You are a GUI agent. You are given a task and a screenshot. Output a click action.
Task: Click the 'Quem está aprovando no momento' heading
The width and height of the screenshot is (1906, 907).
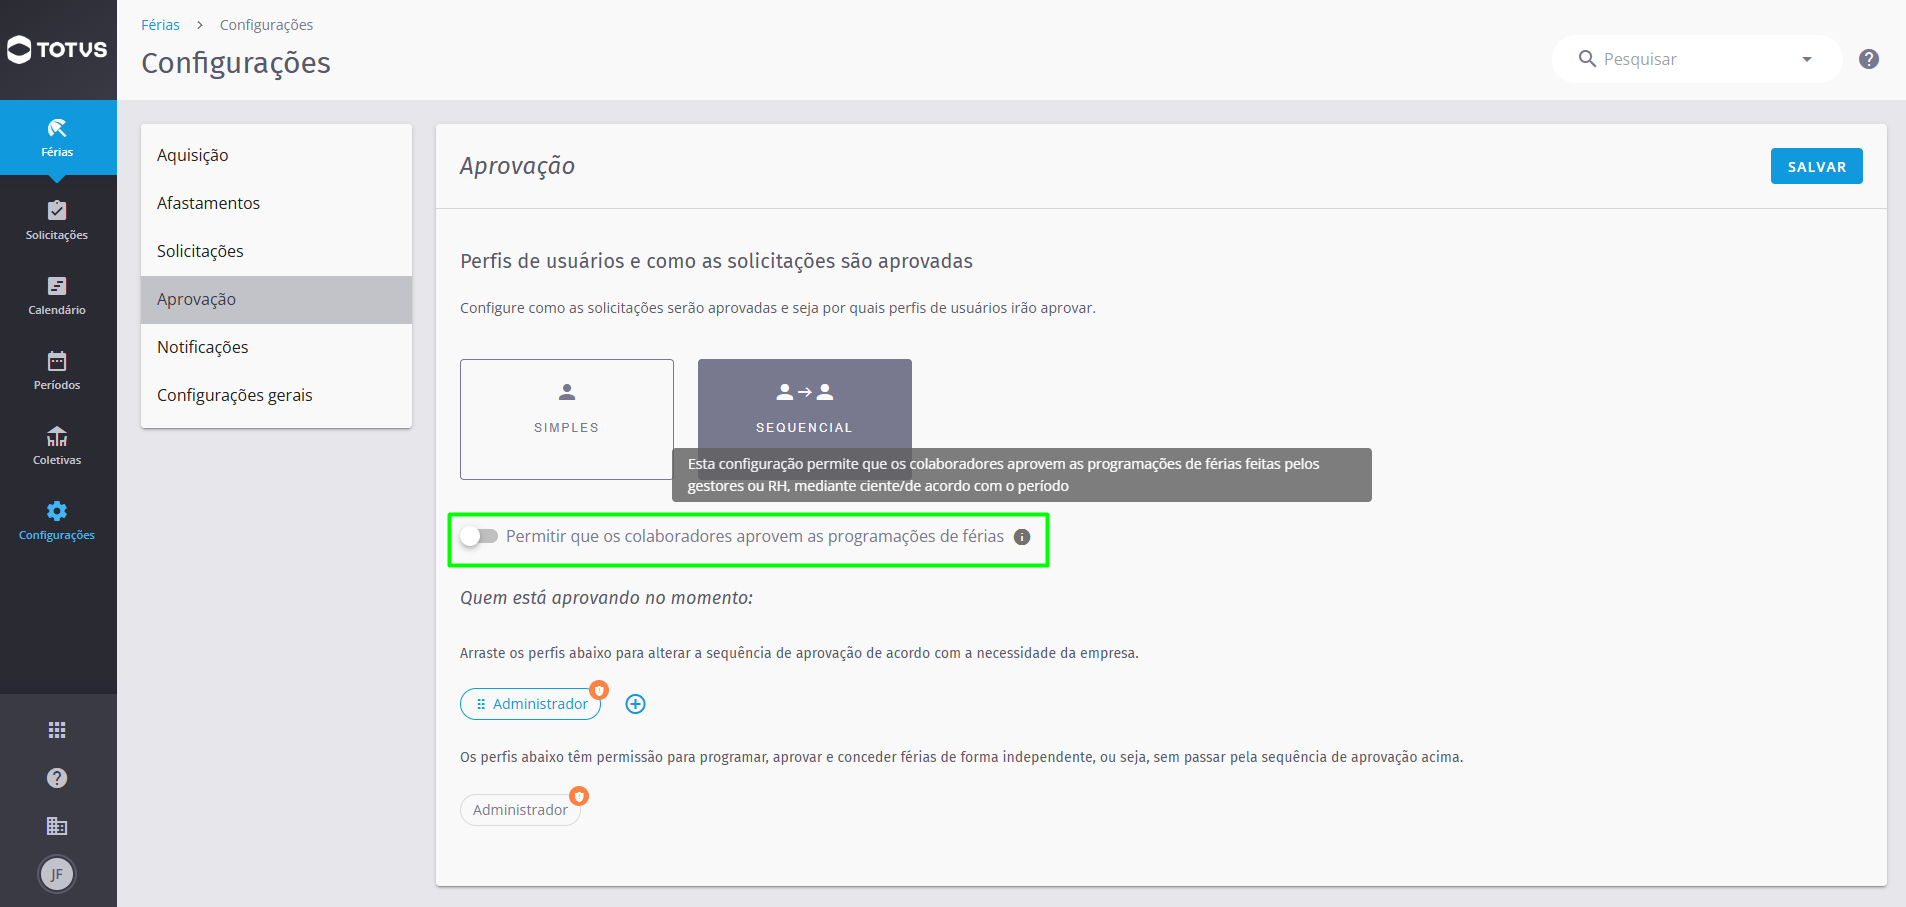[x=606, y=598]
